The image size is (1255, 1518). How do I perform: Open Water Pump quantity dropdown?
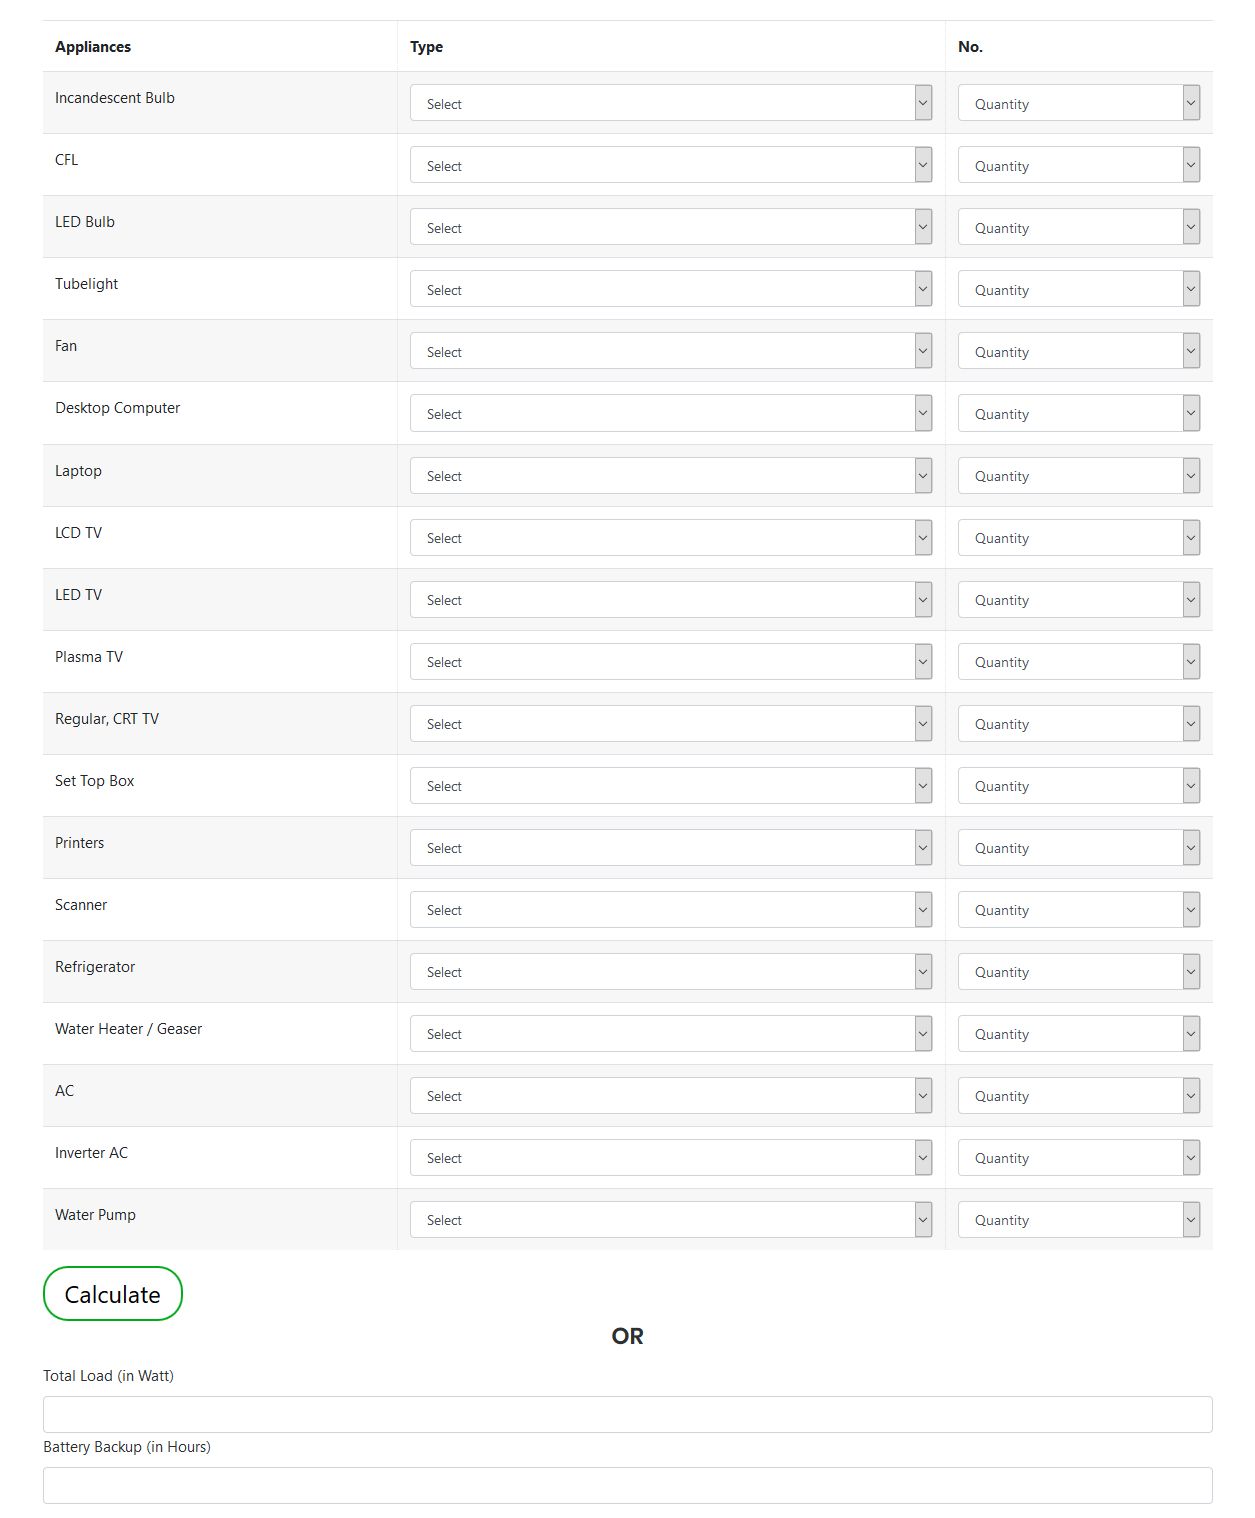tap(1078, 1219)
